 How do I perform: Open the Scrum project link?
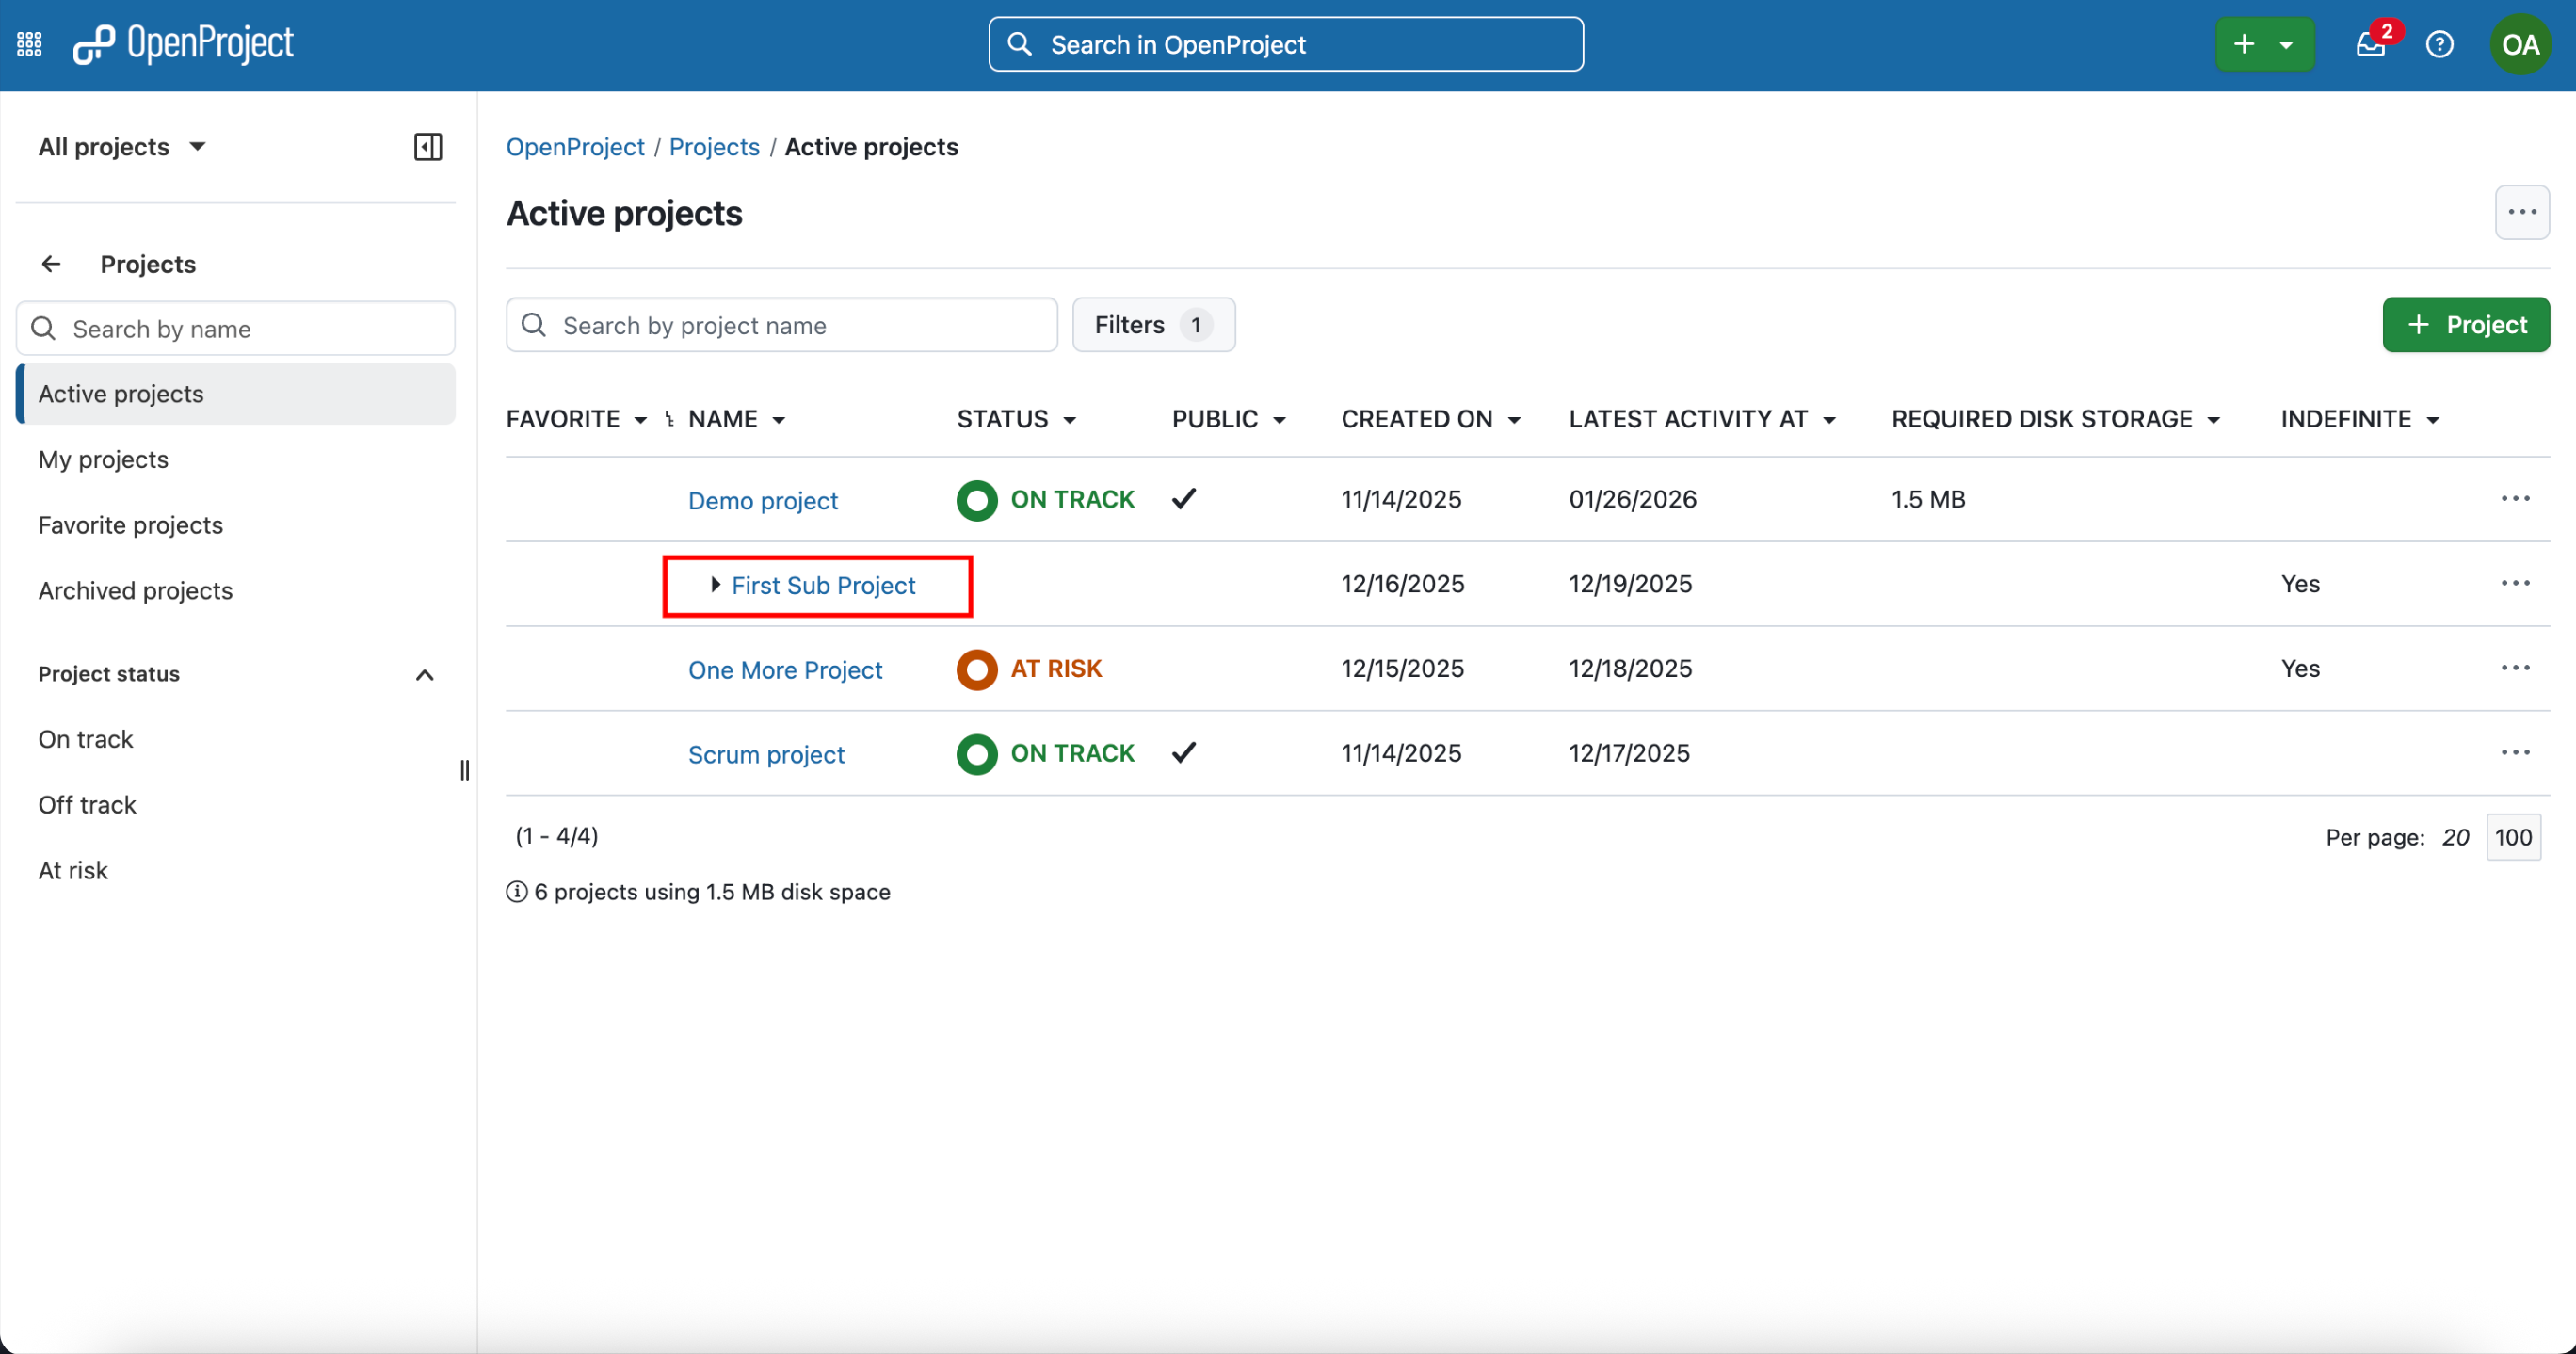pos(766,754)
